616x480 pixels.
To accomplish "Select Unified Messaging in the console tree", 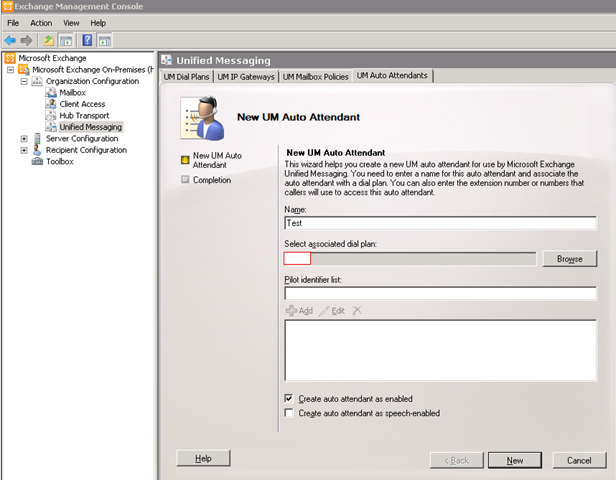I will (91, 127).
